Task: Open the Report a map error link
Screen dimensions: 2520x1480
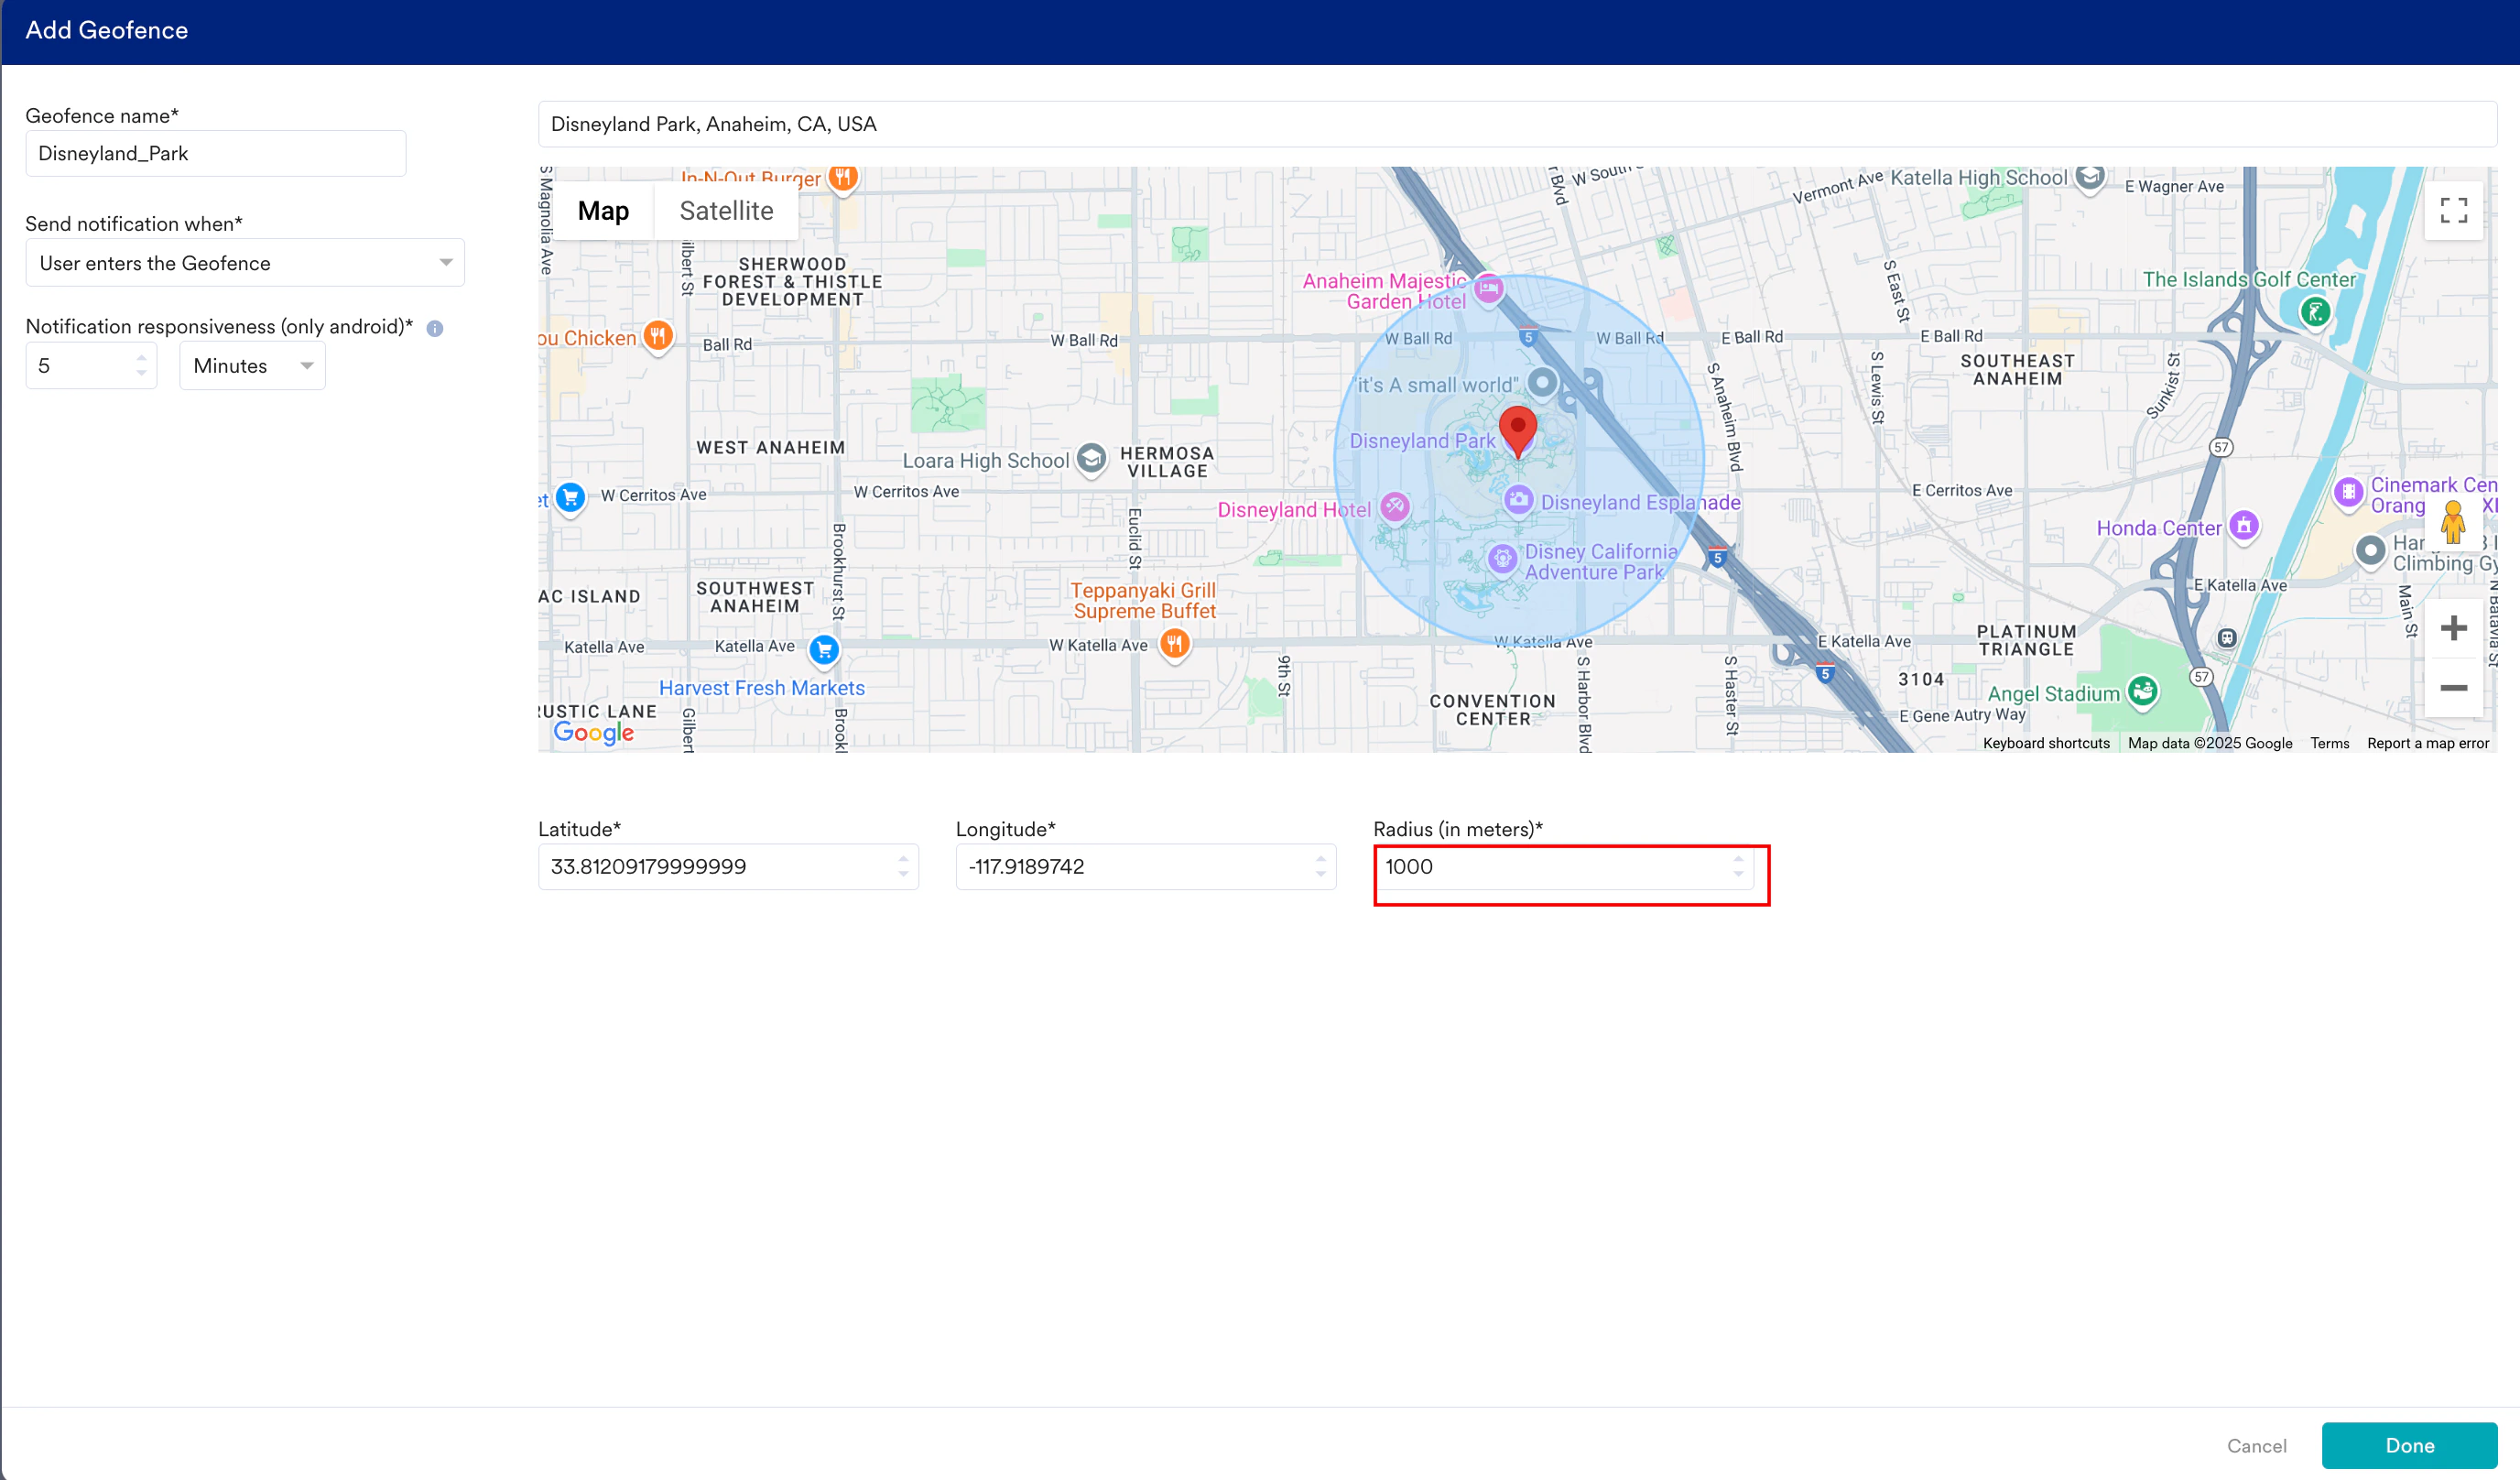Action: pyautogui.click(x=2427, y=743)
